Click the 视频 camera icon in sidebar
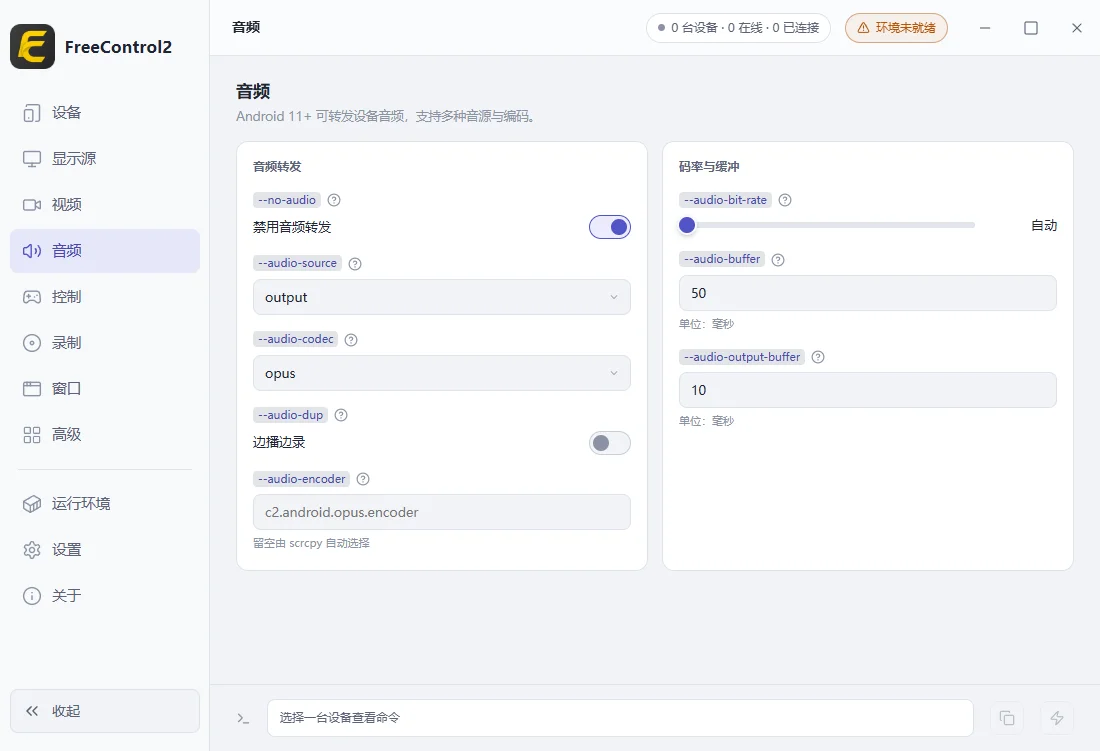Screen dimensions: 1100x751 pos(32,205)
